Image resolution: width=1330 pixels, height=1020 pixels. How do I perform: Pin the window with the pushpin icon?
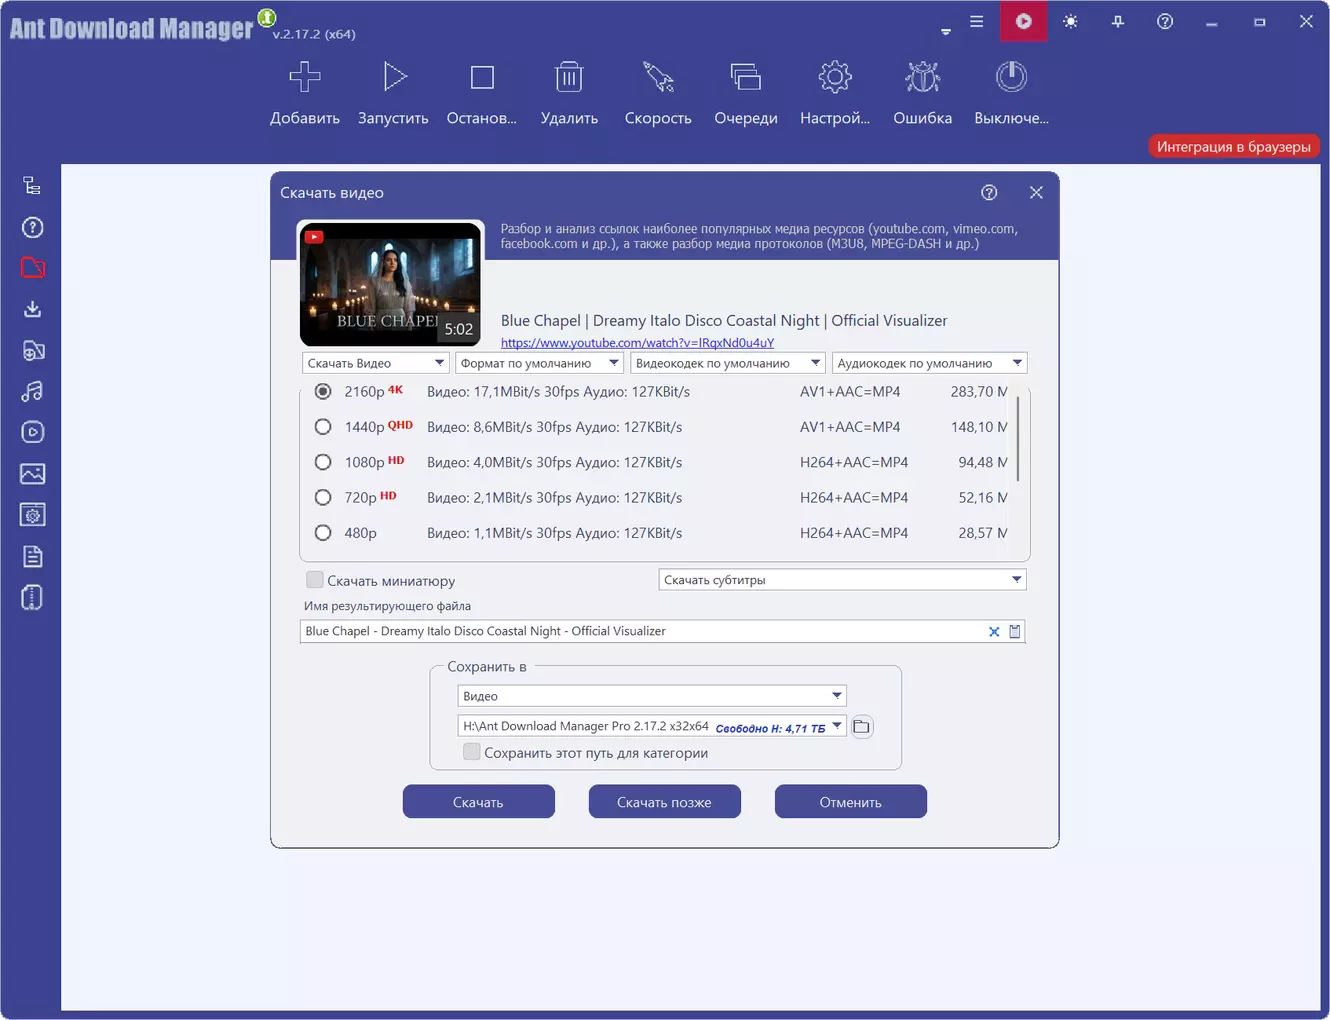click(x=1118, y=21)
